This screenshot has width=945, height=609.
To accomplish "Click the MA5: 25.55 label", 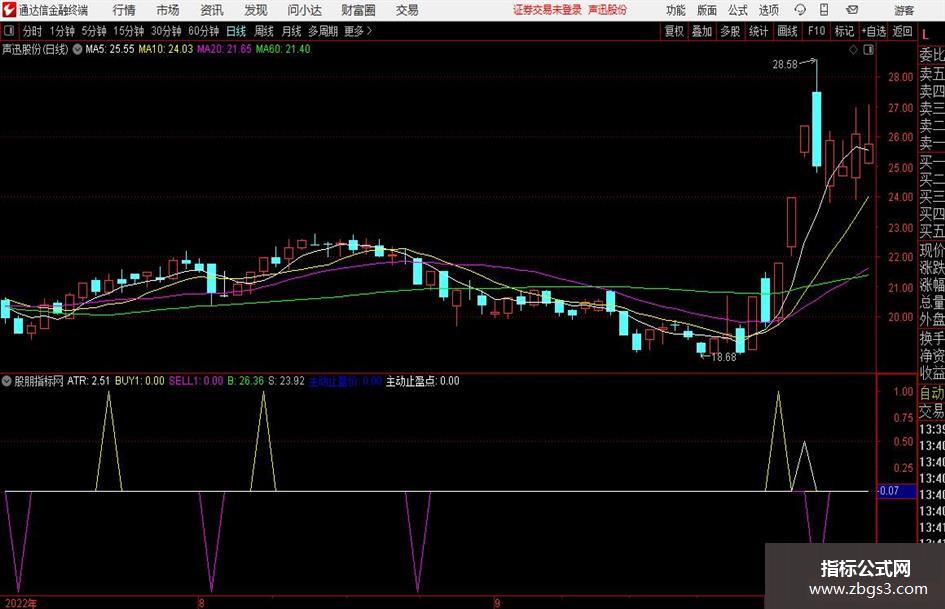I will pyautogui.click(x=110, y=49).
